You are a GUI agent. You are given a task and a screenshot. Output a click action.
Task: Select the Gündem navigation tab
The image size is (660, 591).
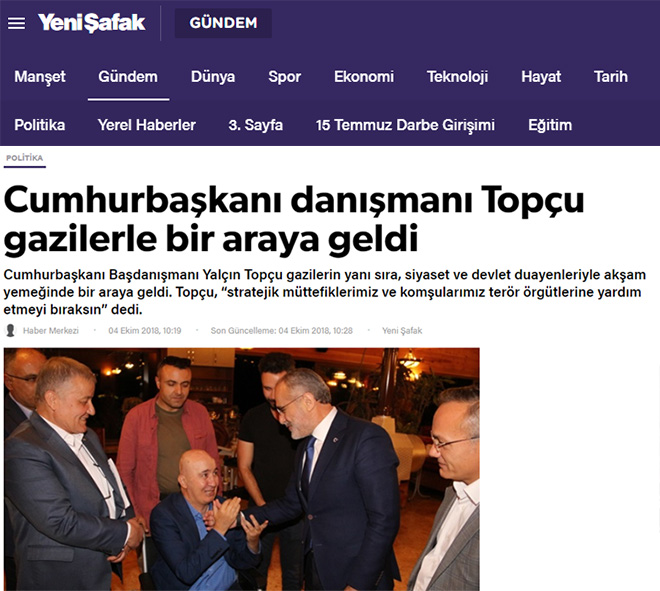click(x=128, y=77)
